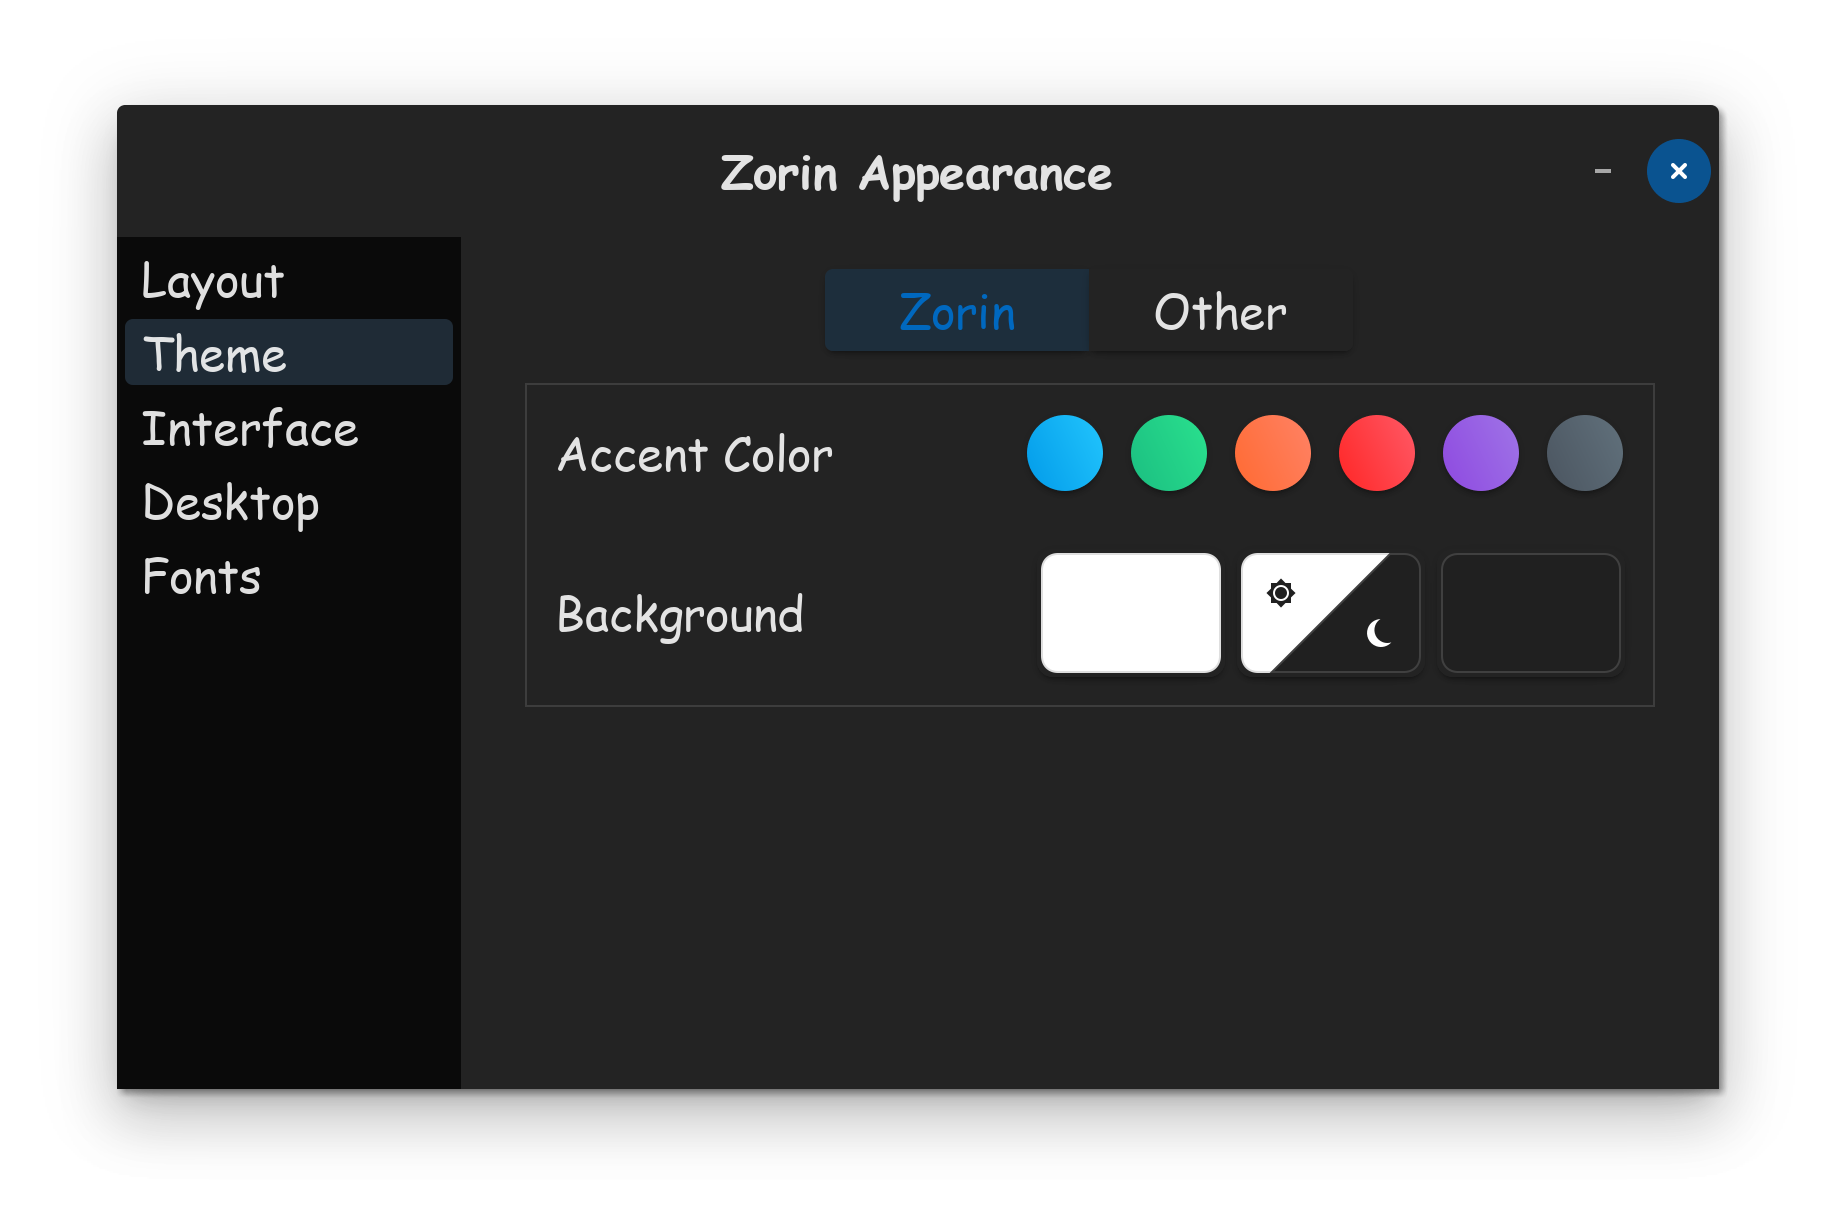The width and height of the screenshot is (1840, 1222).
Task: Apply the purple accent color
Action: (x=1481, y=453)
